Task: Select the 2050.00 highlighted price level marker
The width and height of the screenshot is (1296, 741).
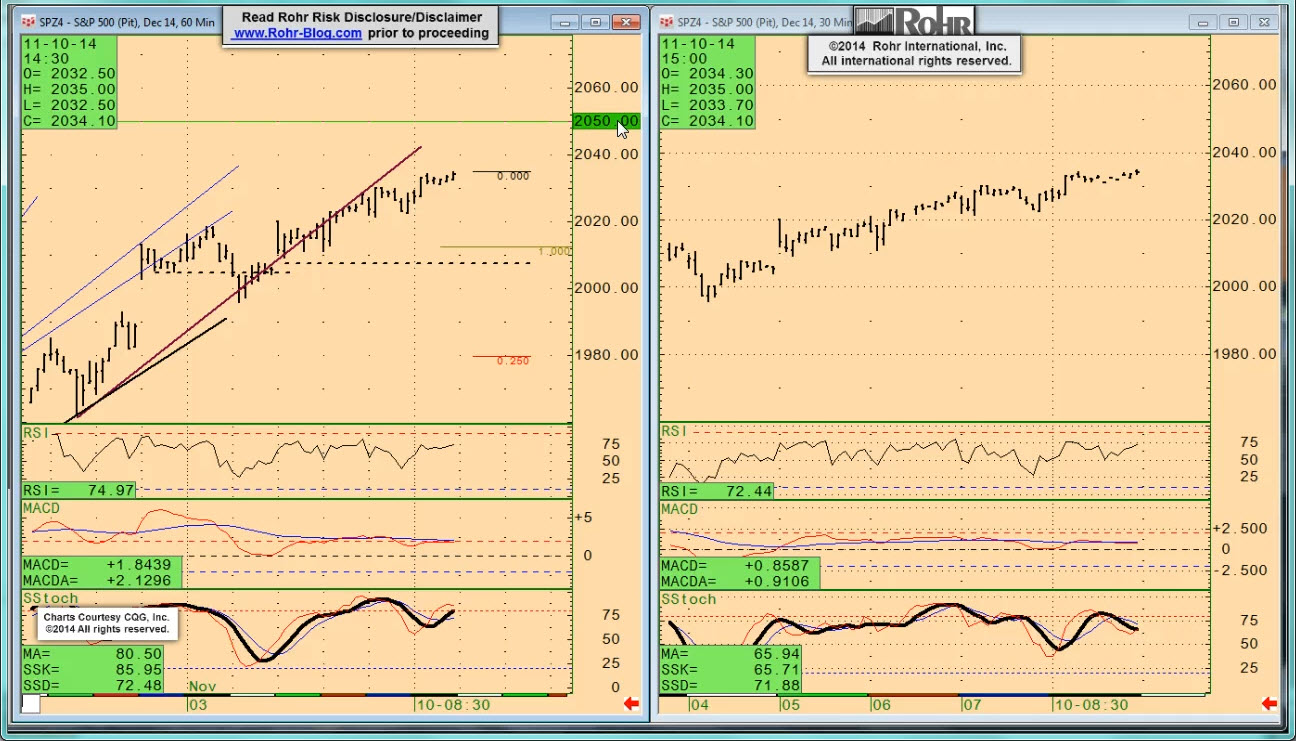Action: point(604,121)
